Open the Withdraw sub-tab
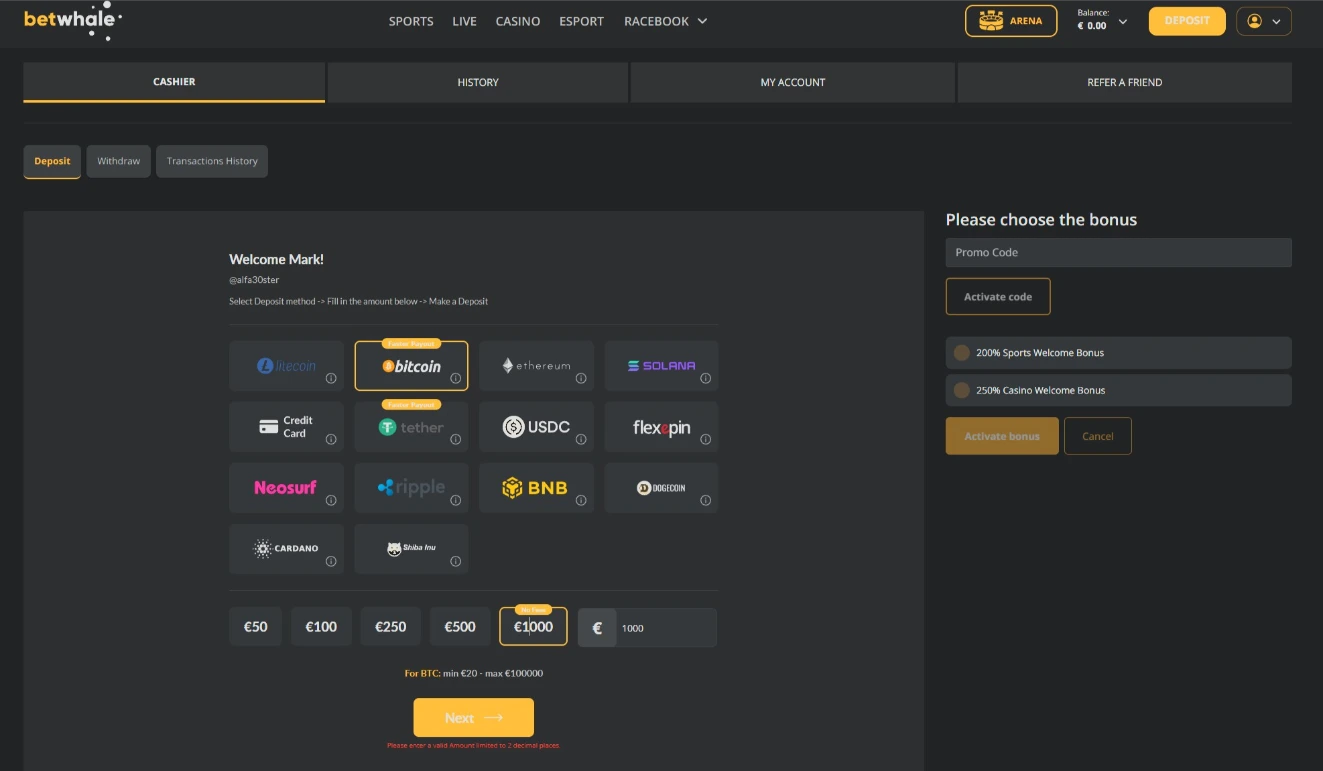The height and width of the screenshot is (771, 1323). click(118, 161)
